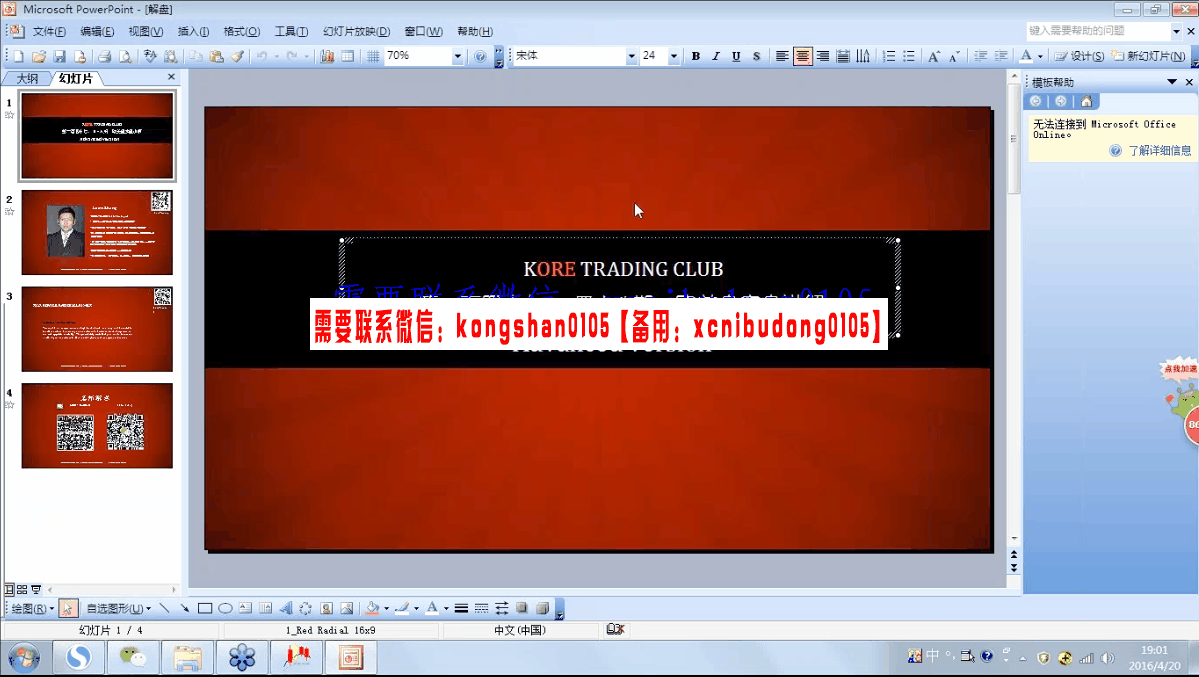Open the 插入(I) menu
Screen dimensions: 1199x677
coord(193,31)
